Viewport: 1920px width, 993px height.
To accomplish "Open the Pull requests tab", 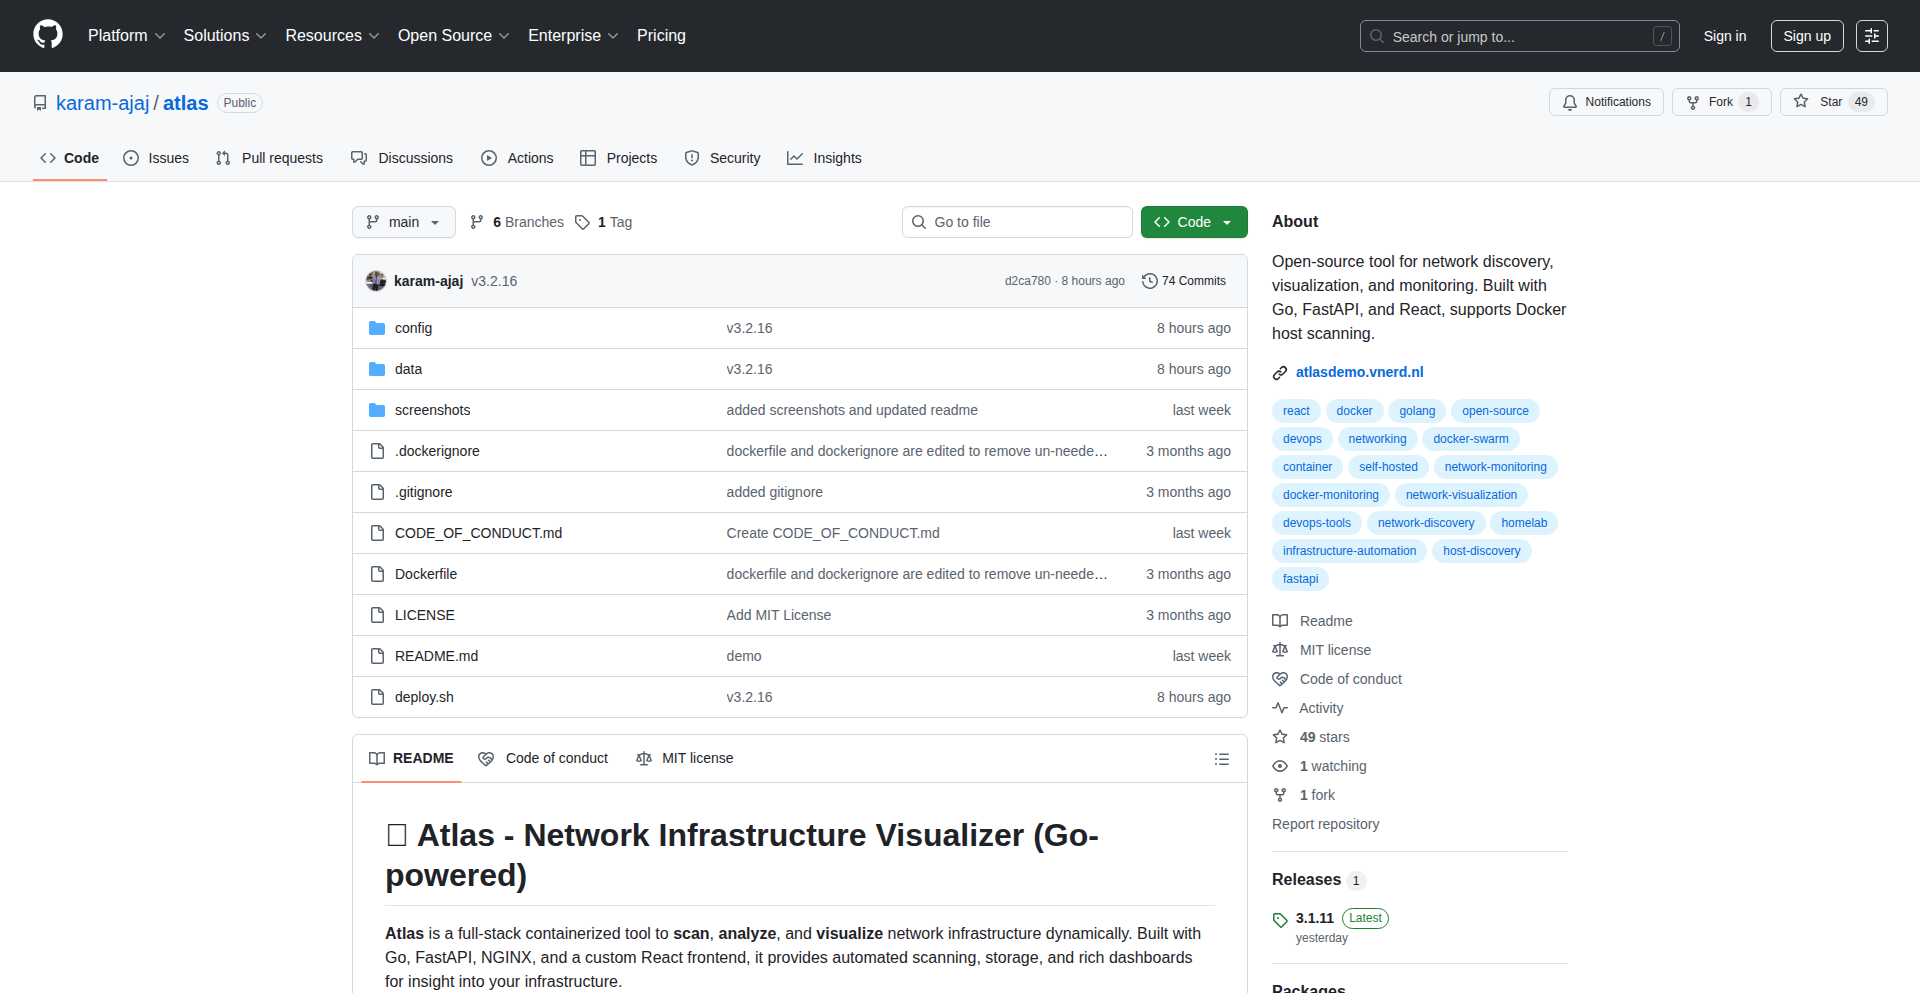I will [x=269, y=158].
